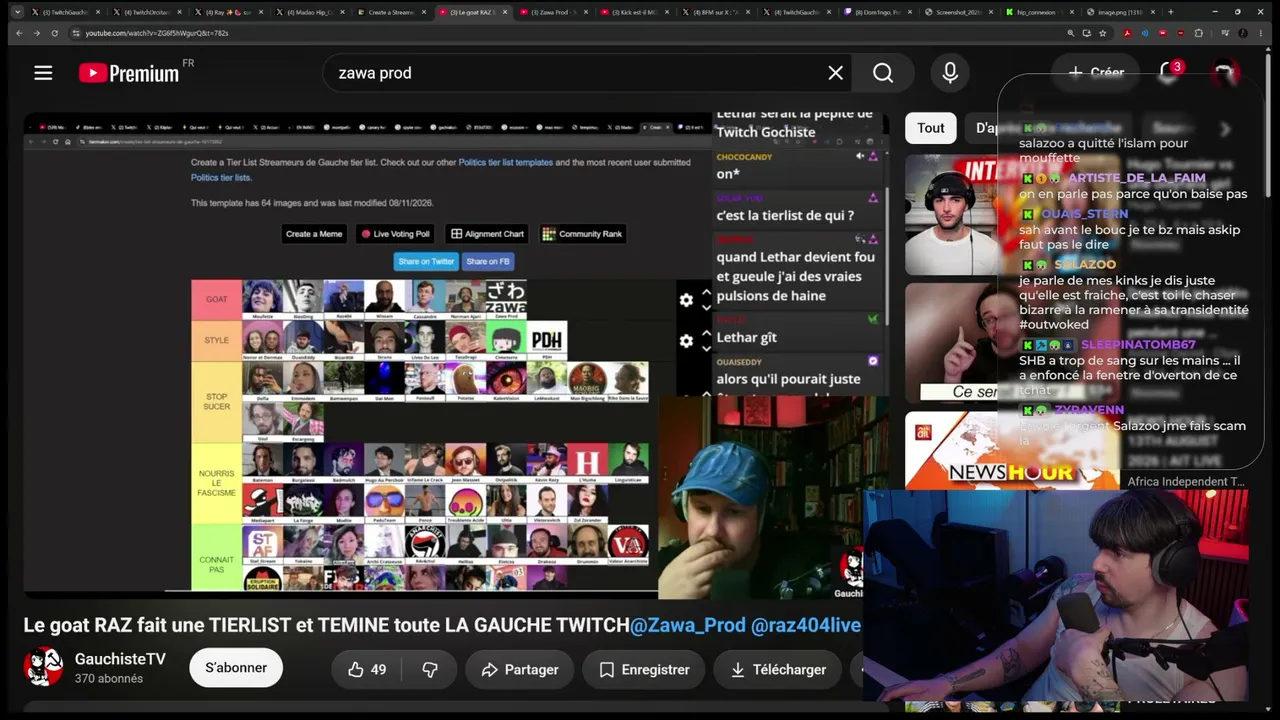Switch to the 'image.png' tab
This screenshot has height=720, width=1280.
click(1119, 12)
